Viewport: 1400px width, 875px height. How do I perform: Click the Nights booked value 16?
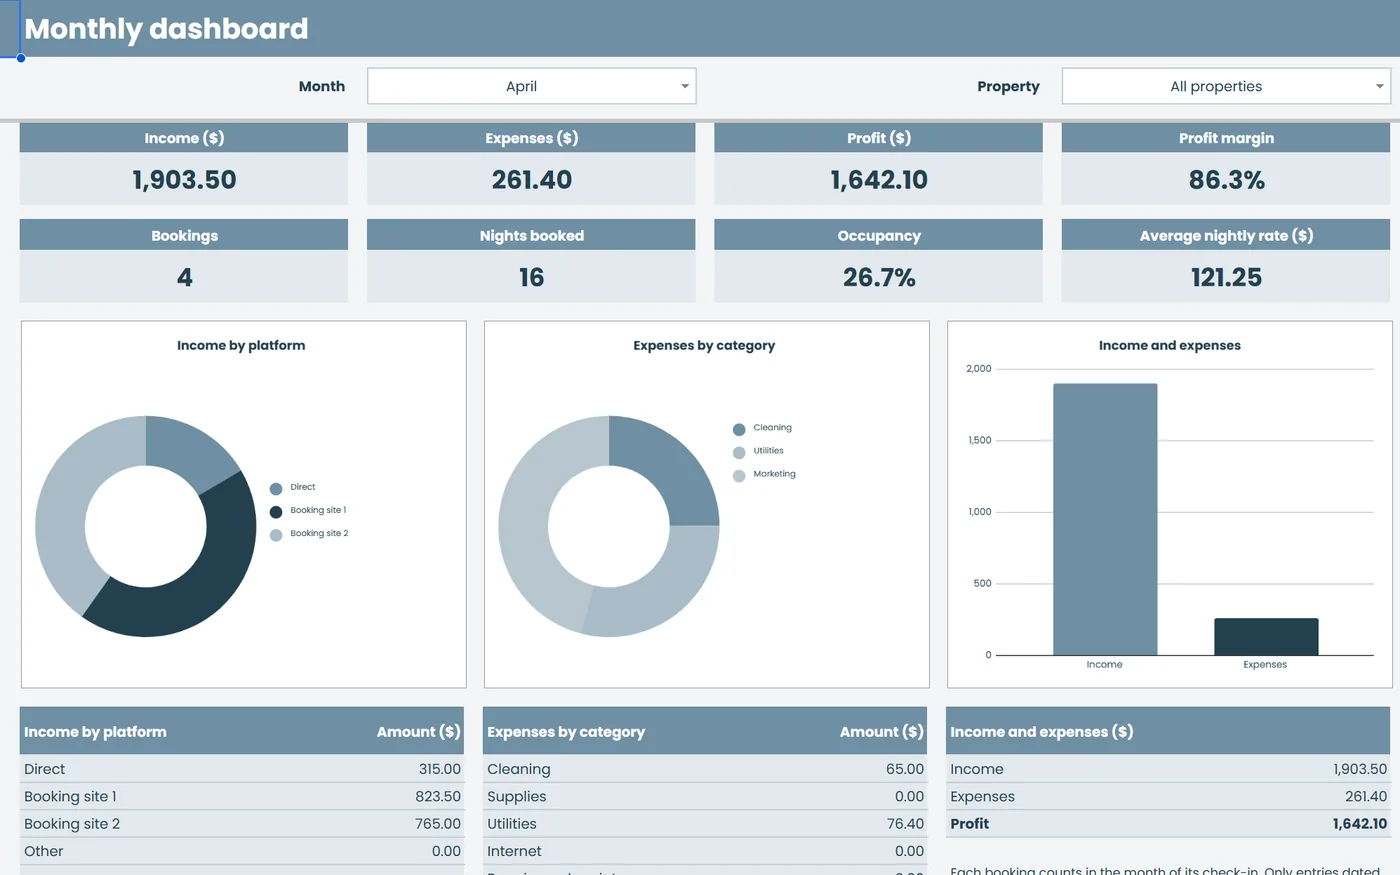(531, 277)
